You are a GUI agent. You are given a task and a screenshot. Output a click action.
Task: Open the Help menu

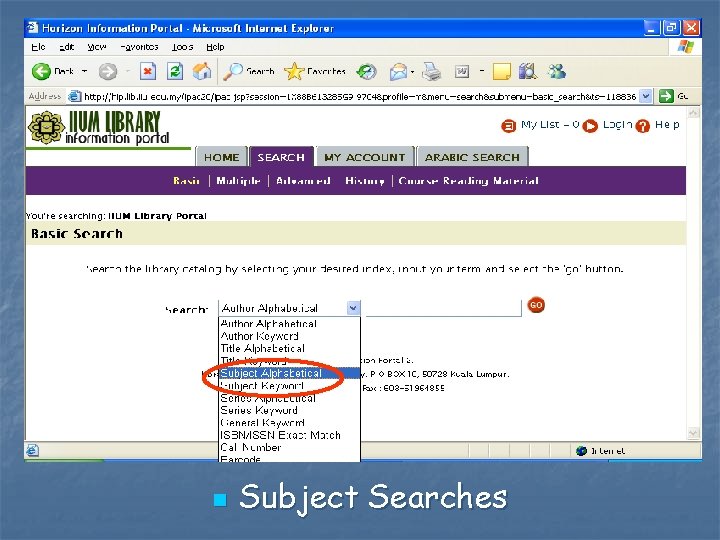(215, 47)
